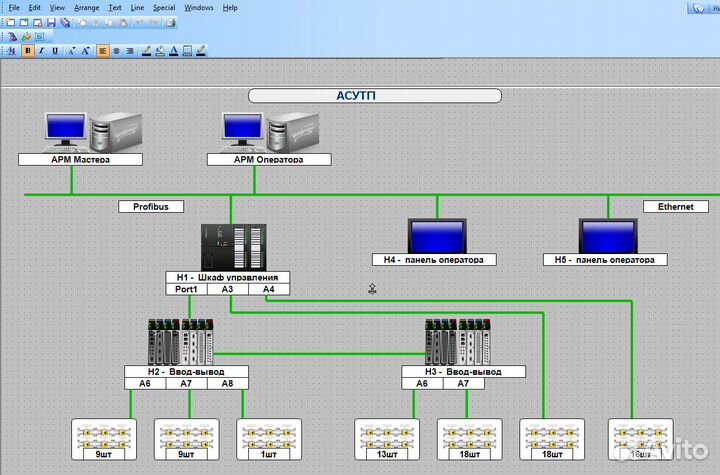The height and width of the screenshot is (475, 720).
Task: Open the Arrange menu
Action: coord(86,7)
